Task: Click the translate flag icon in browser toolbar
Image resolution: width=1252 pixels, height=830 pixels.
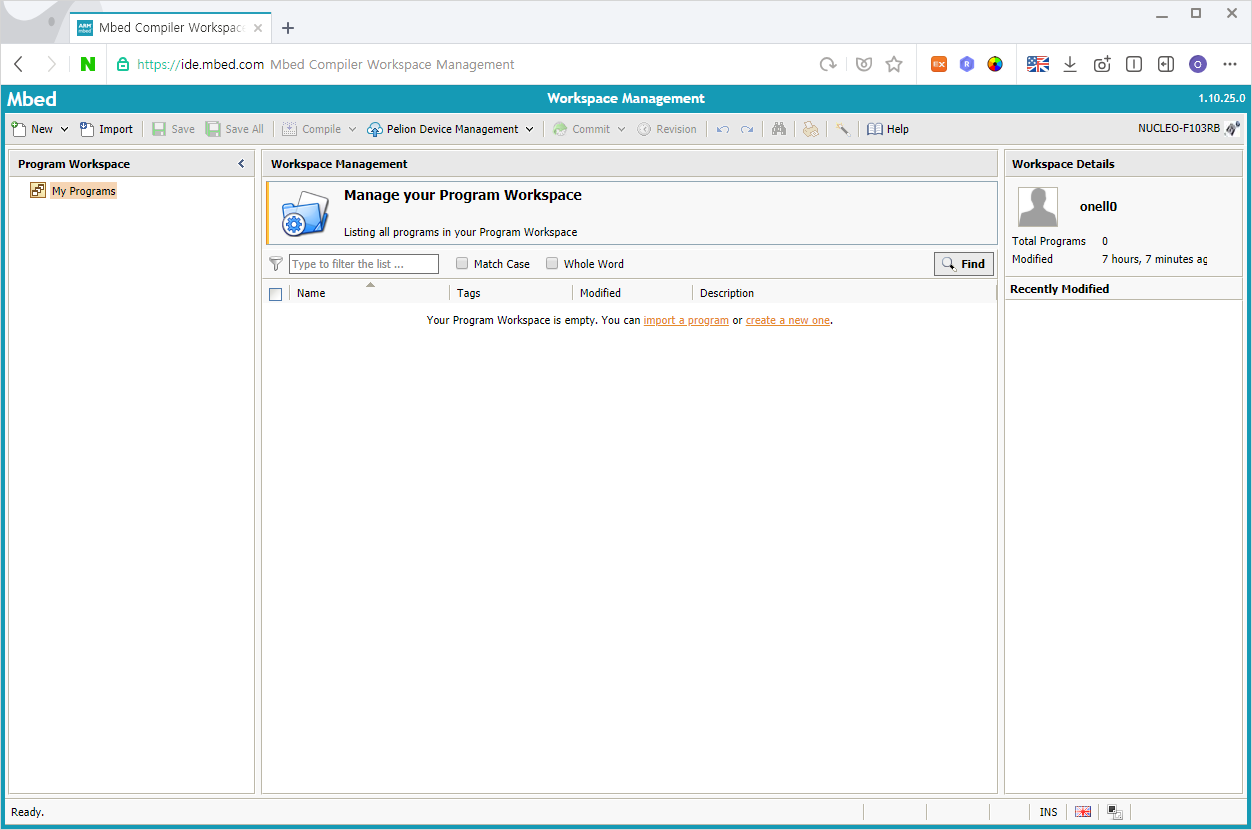Action: click(x=1038, y=64)
